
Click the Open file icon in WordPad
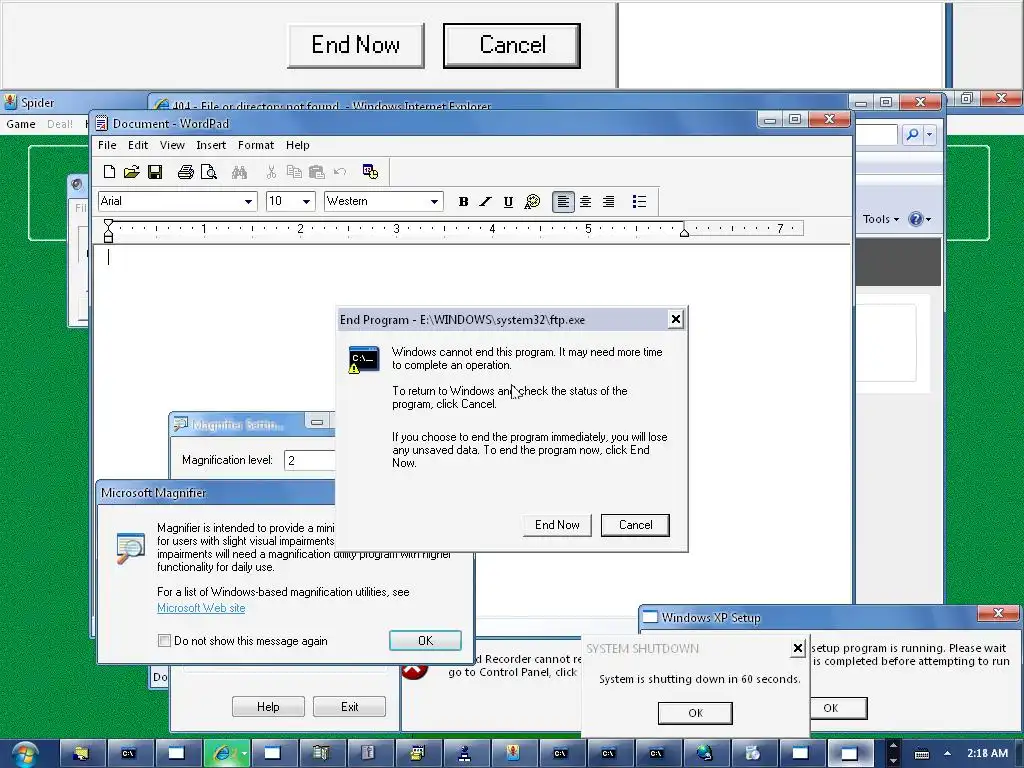[131, 172]
